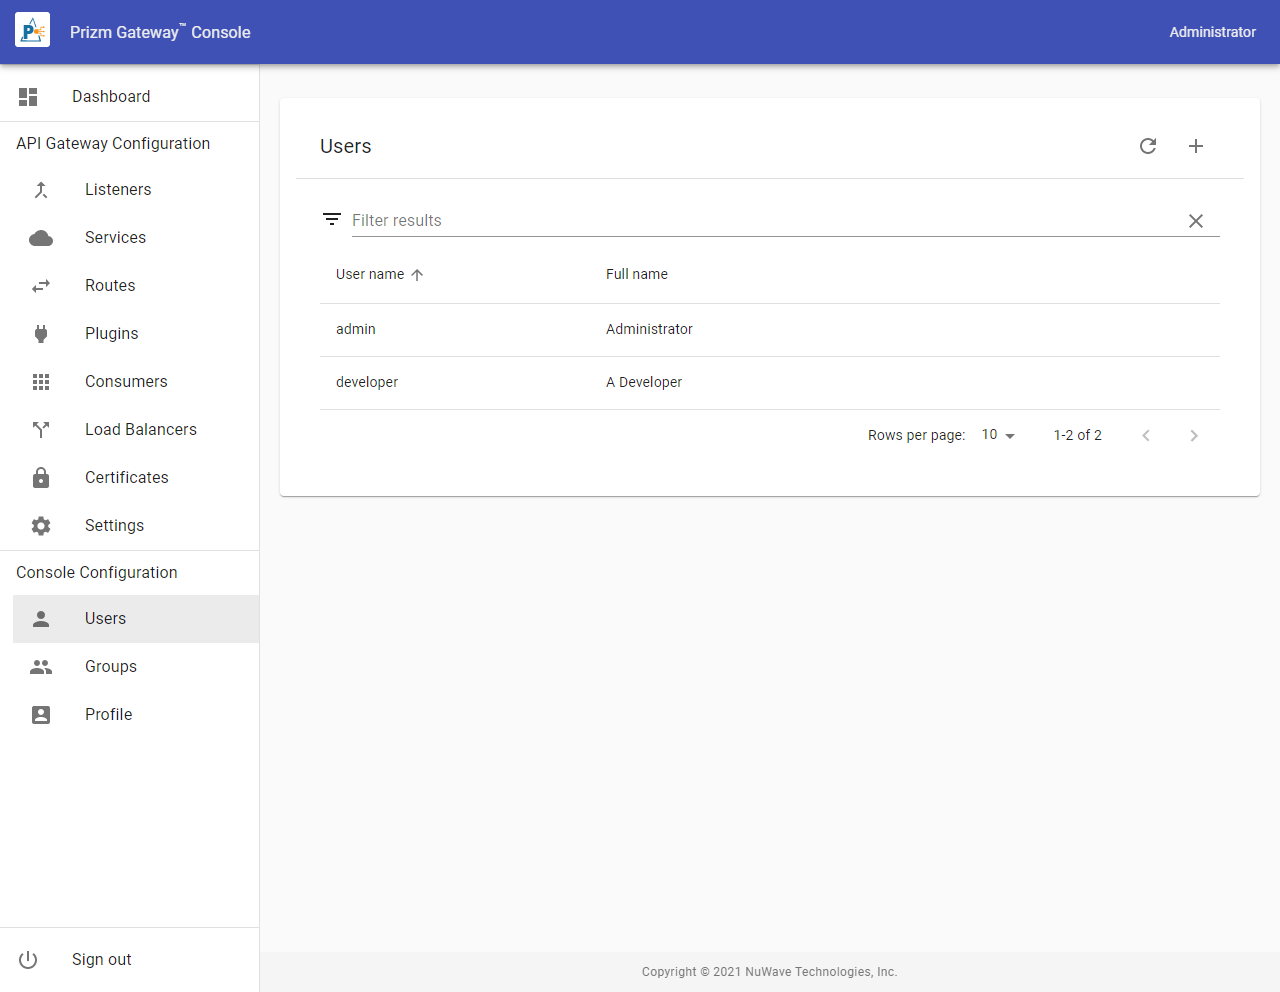Sort by the Full name column header
Screen dimensions: 1280x992
637,274
